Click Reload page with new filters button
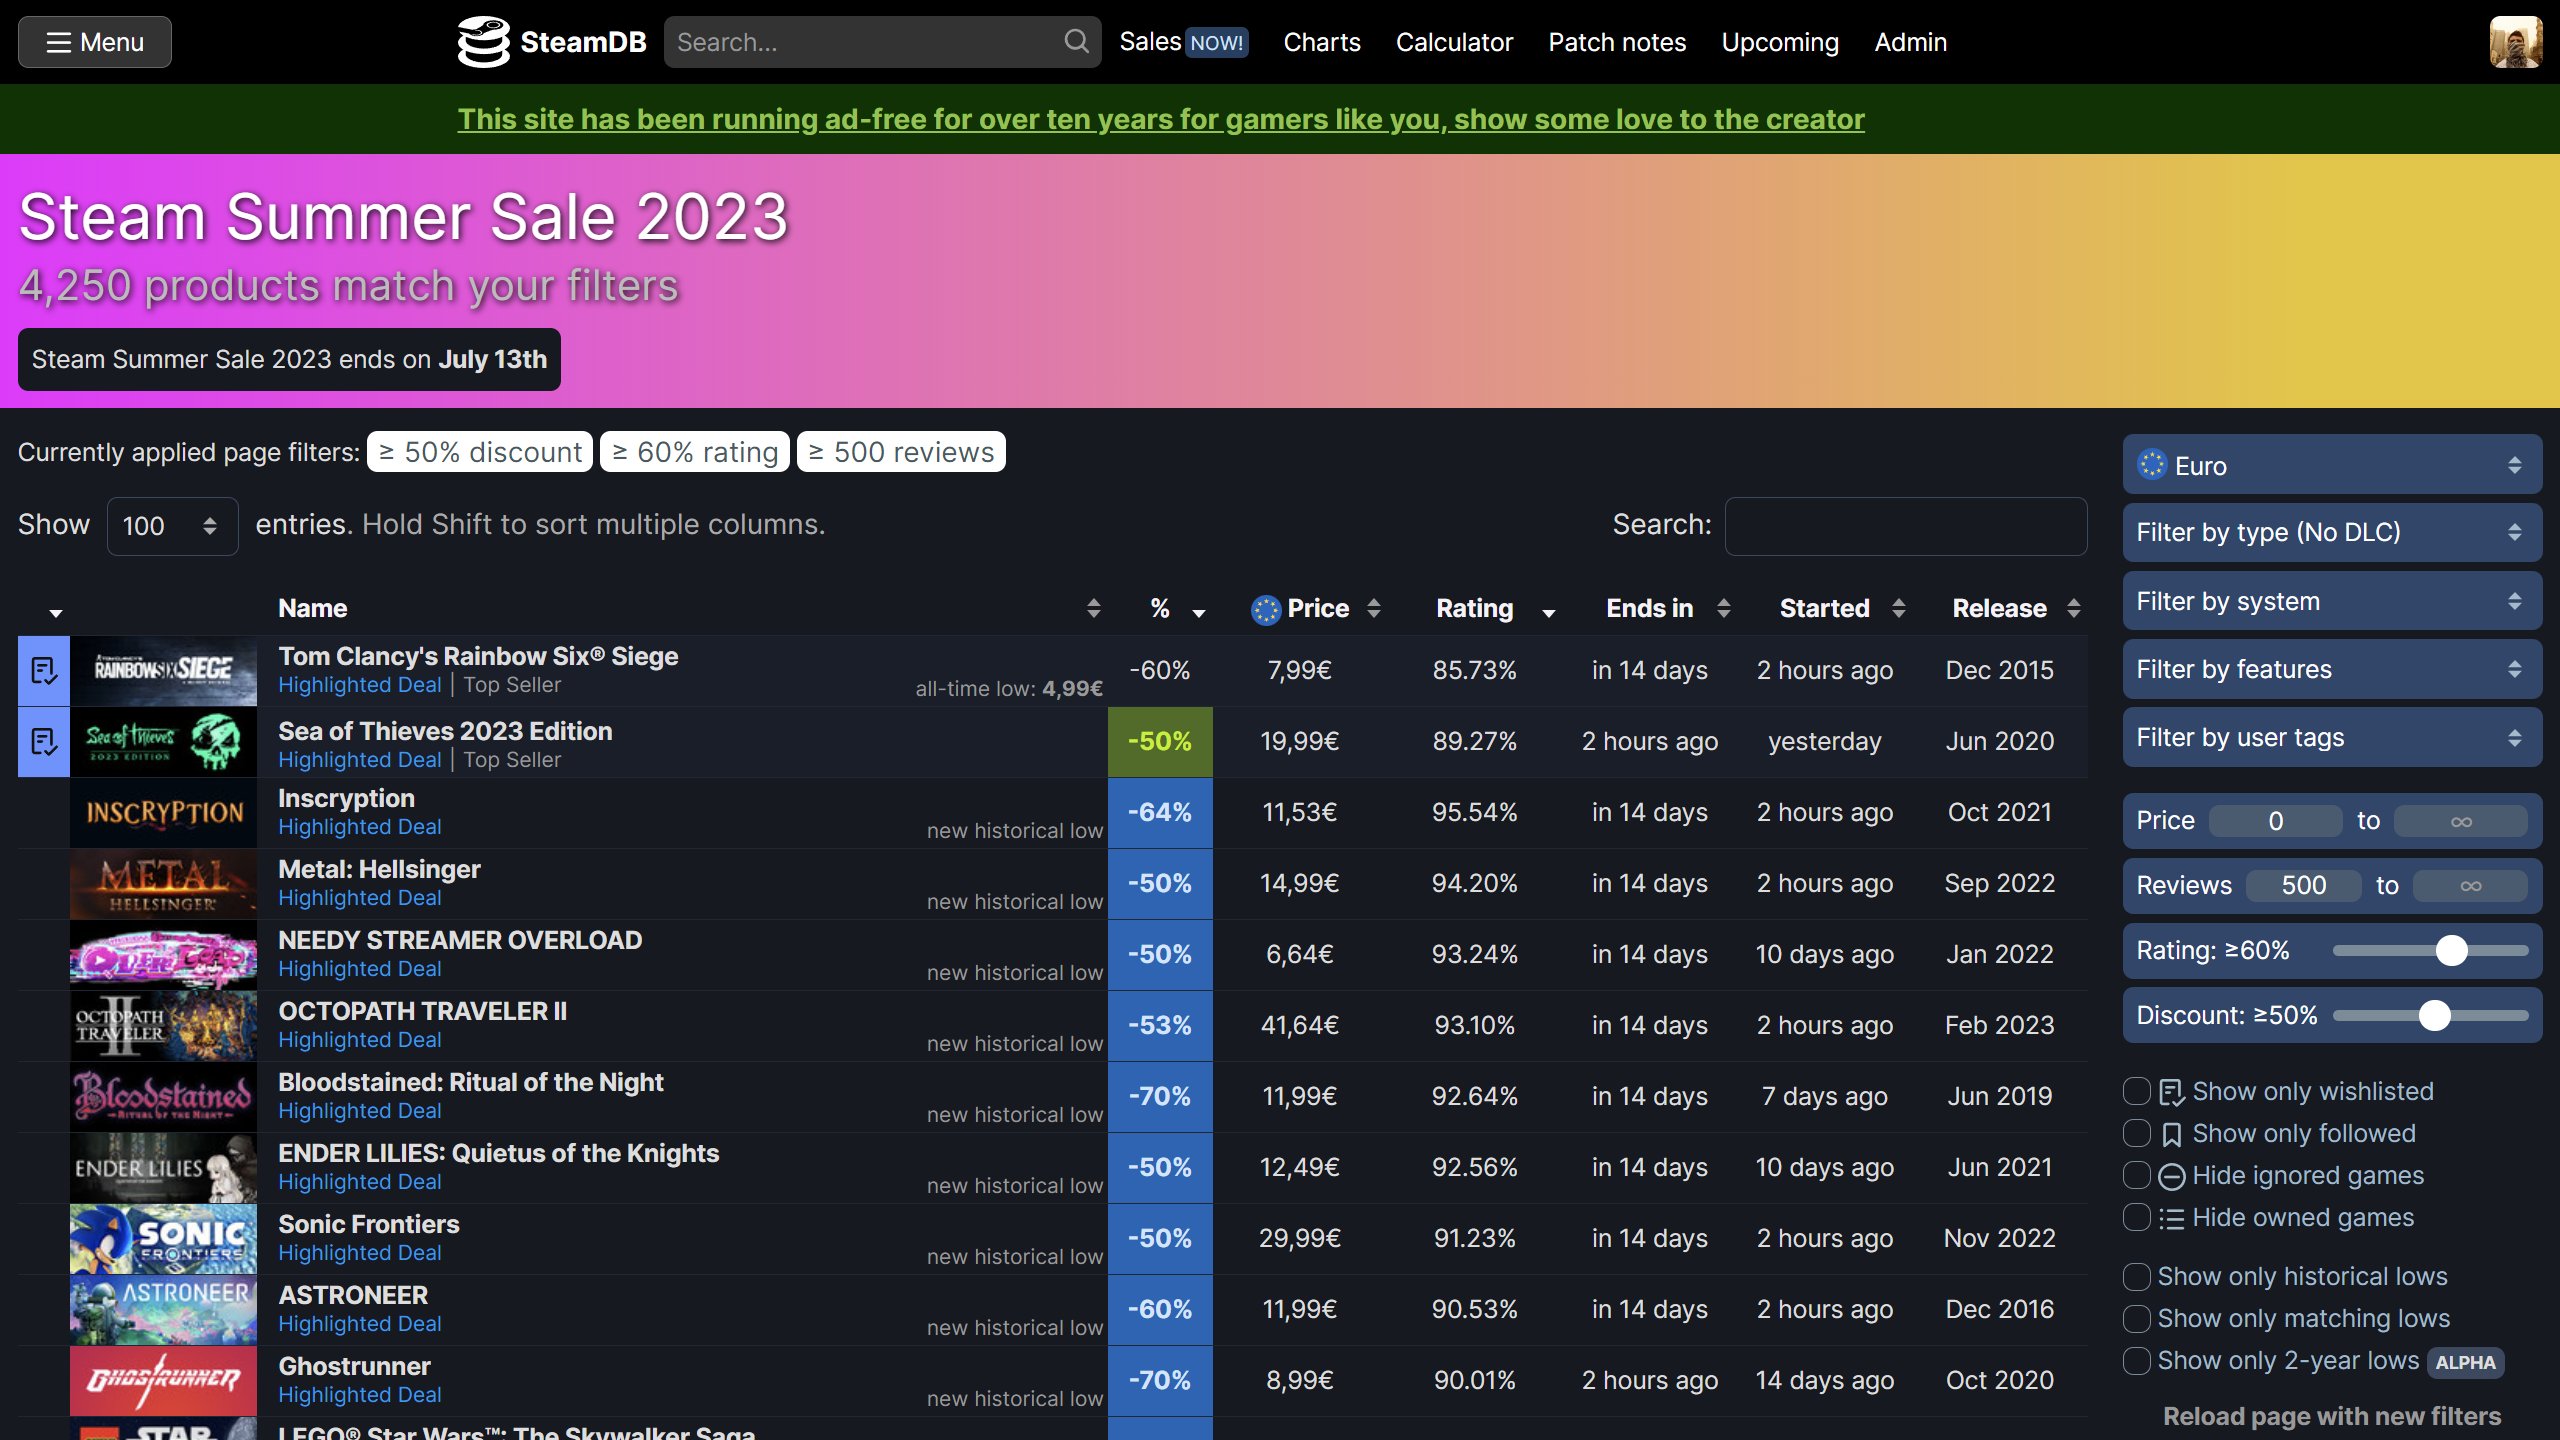Viewport: 2560px width, 1440px height. pyautogui.click(x=2331, y=1415)
